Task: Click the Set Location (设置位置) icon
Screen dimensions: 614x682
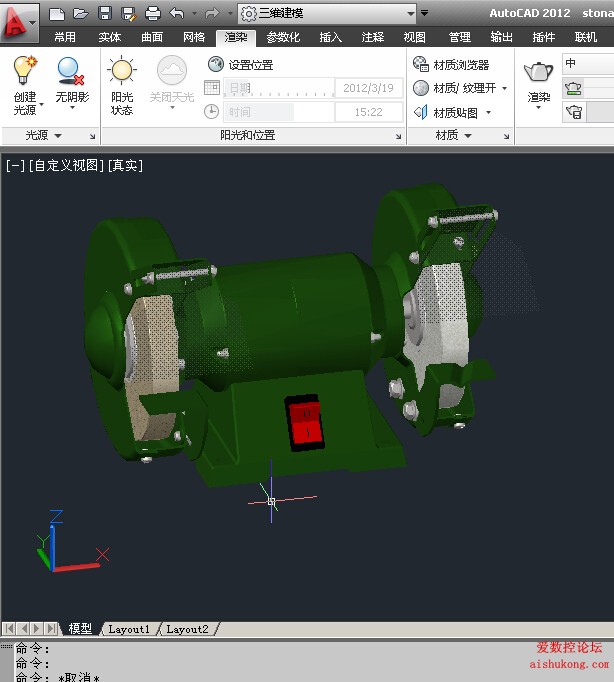Action: pyautogui.click(x=215, y=64)
